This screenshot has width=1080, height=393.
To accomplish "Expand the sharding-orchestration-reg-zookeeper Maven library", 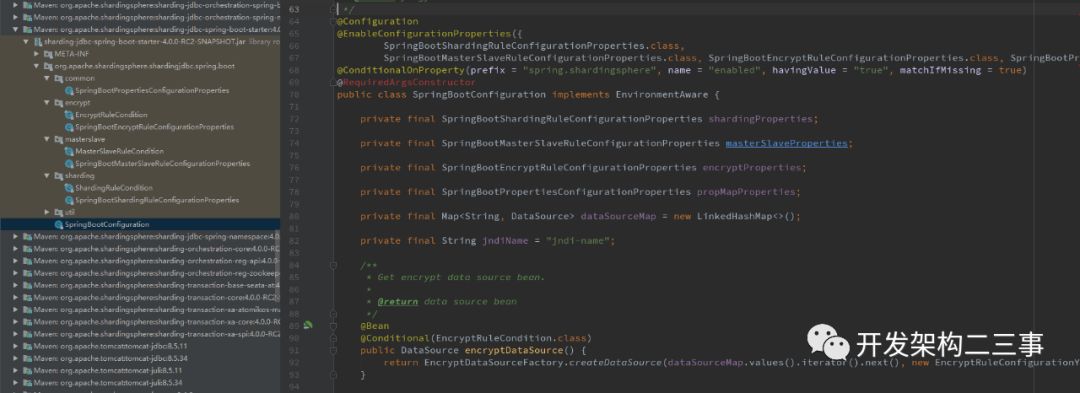I will coord(16,273).
